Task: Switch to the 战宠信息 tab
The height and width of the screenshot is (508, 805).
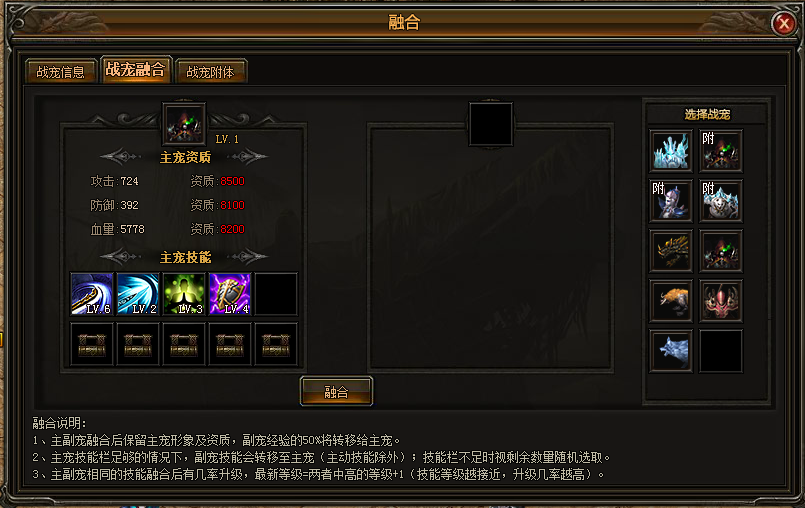Action: click(61, 71)
